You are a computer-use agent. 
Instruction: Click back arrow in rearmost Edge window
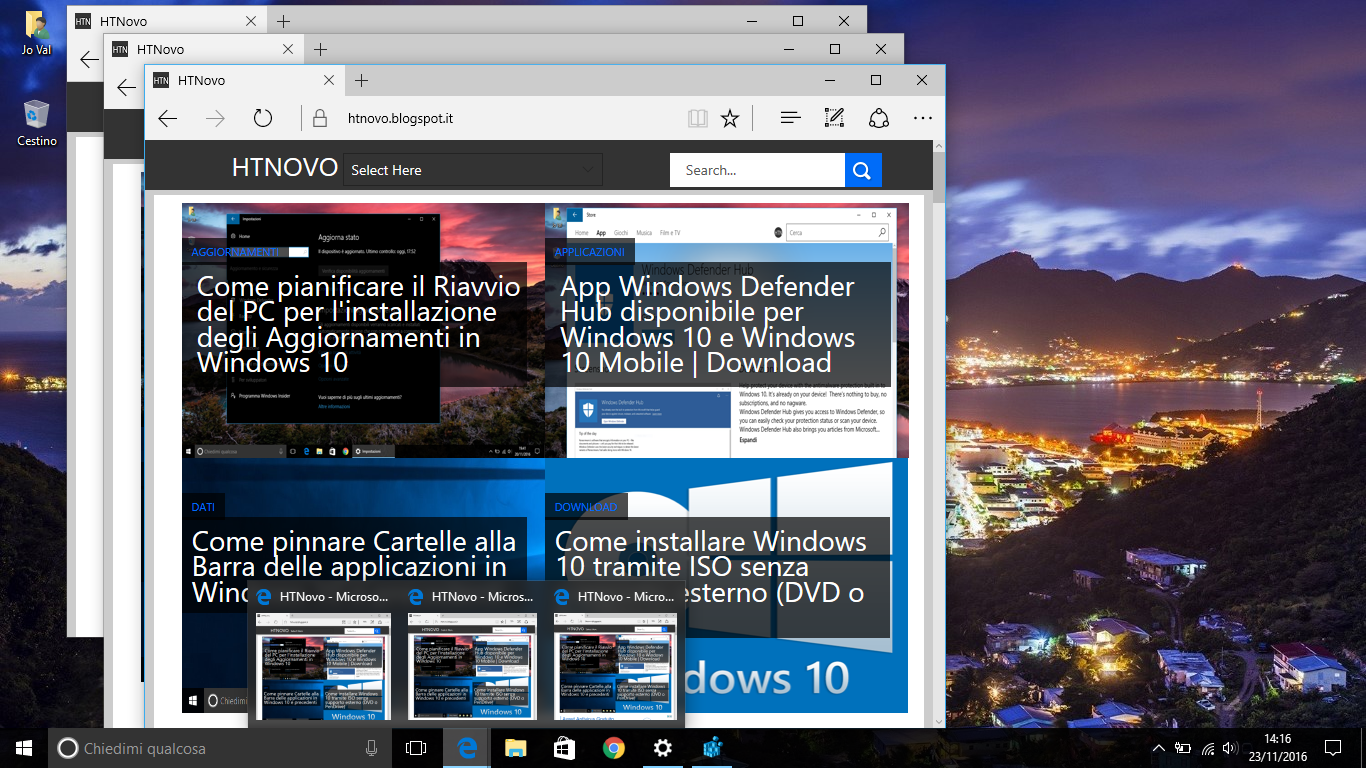tap(89, 60)
